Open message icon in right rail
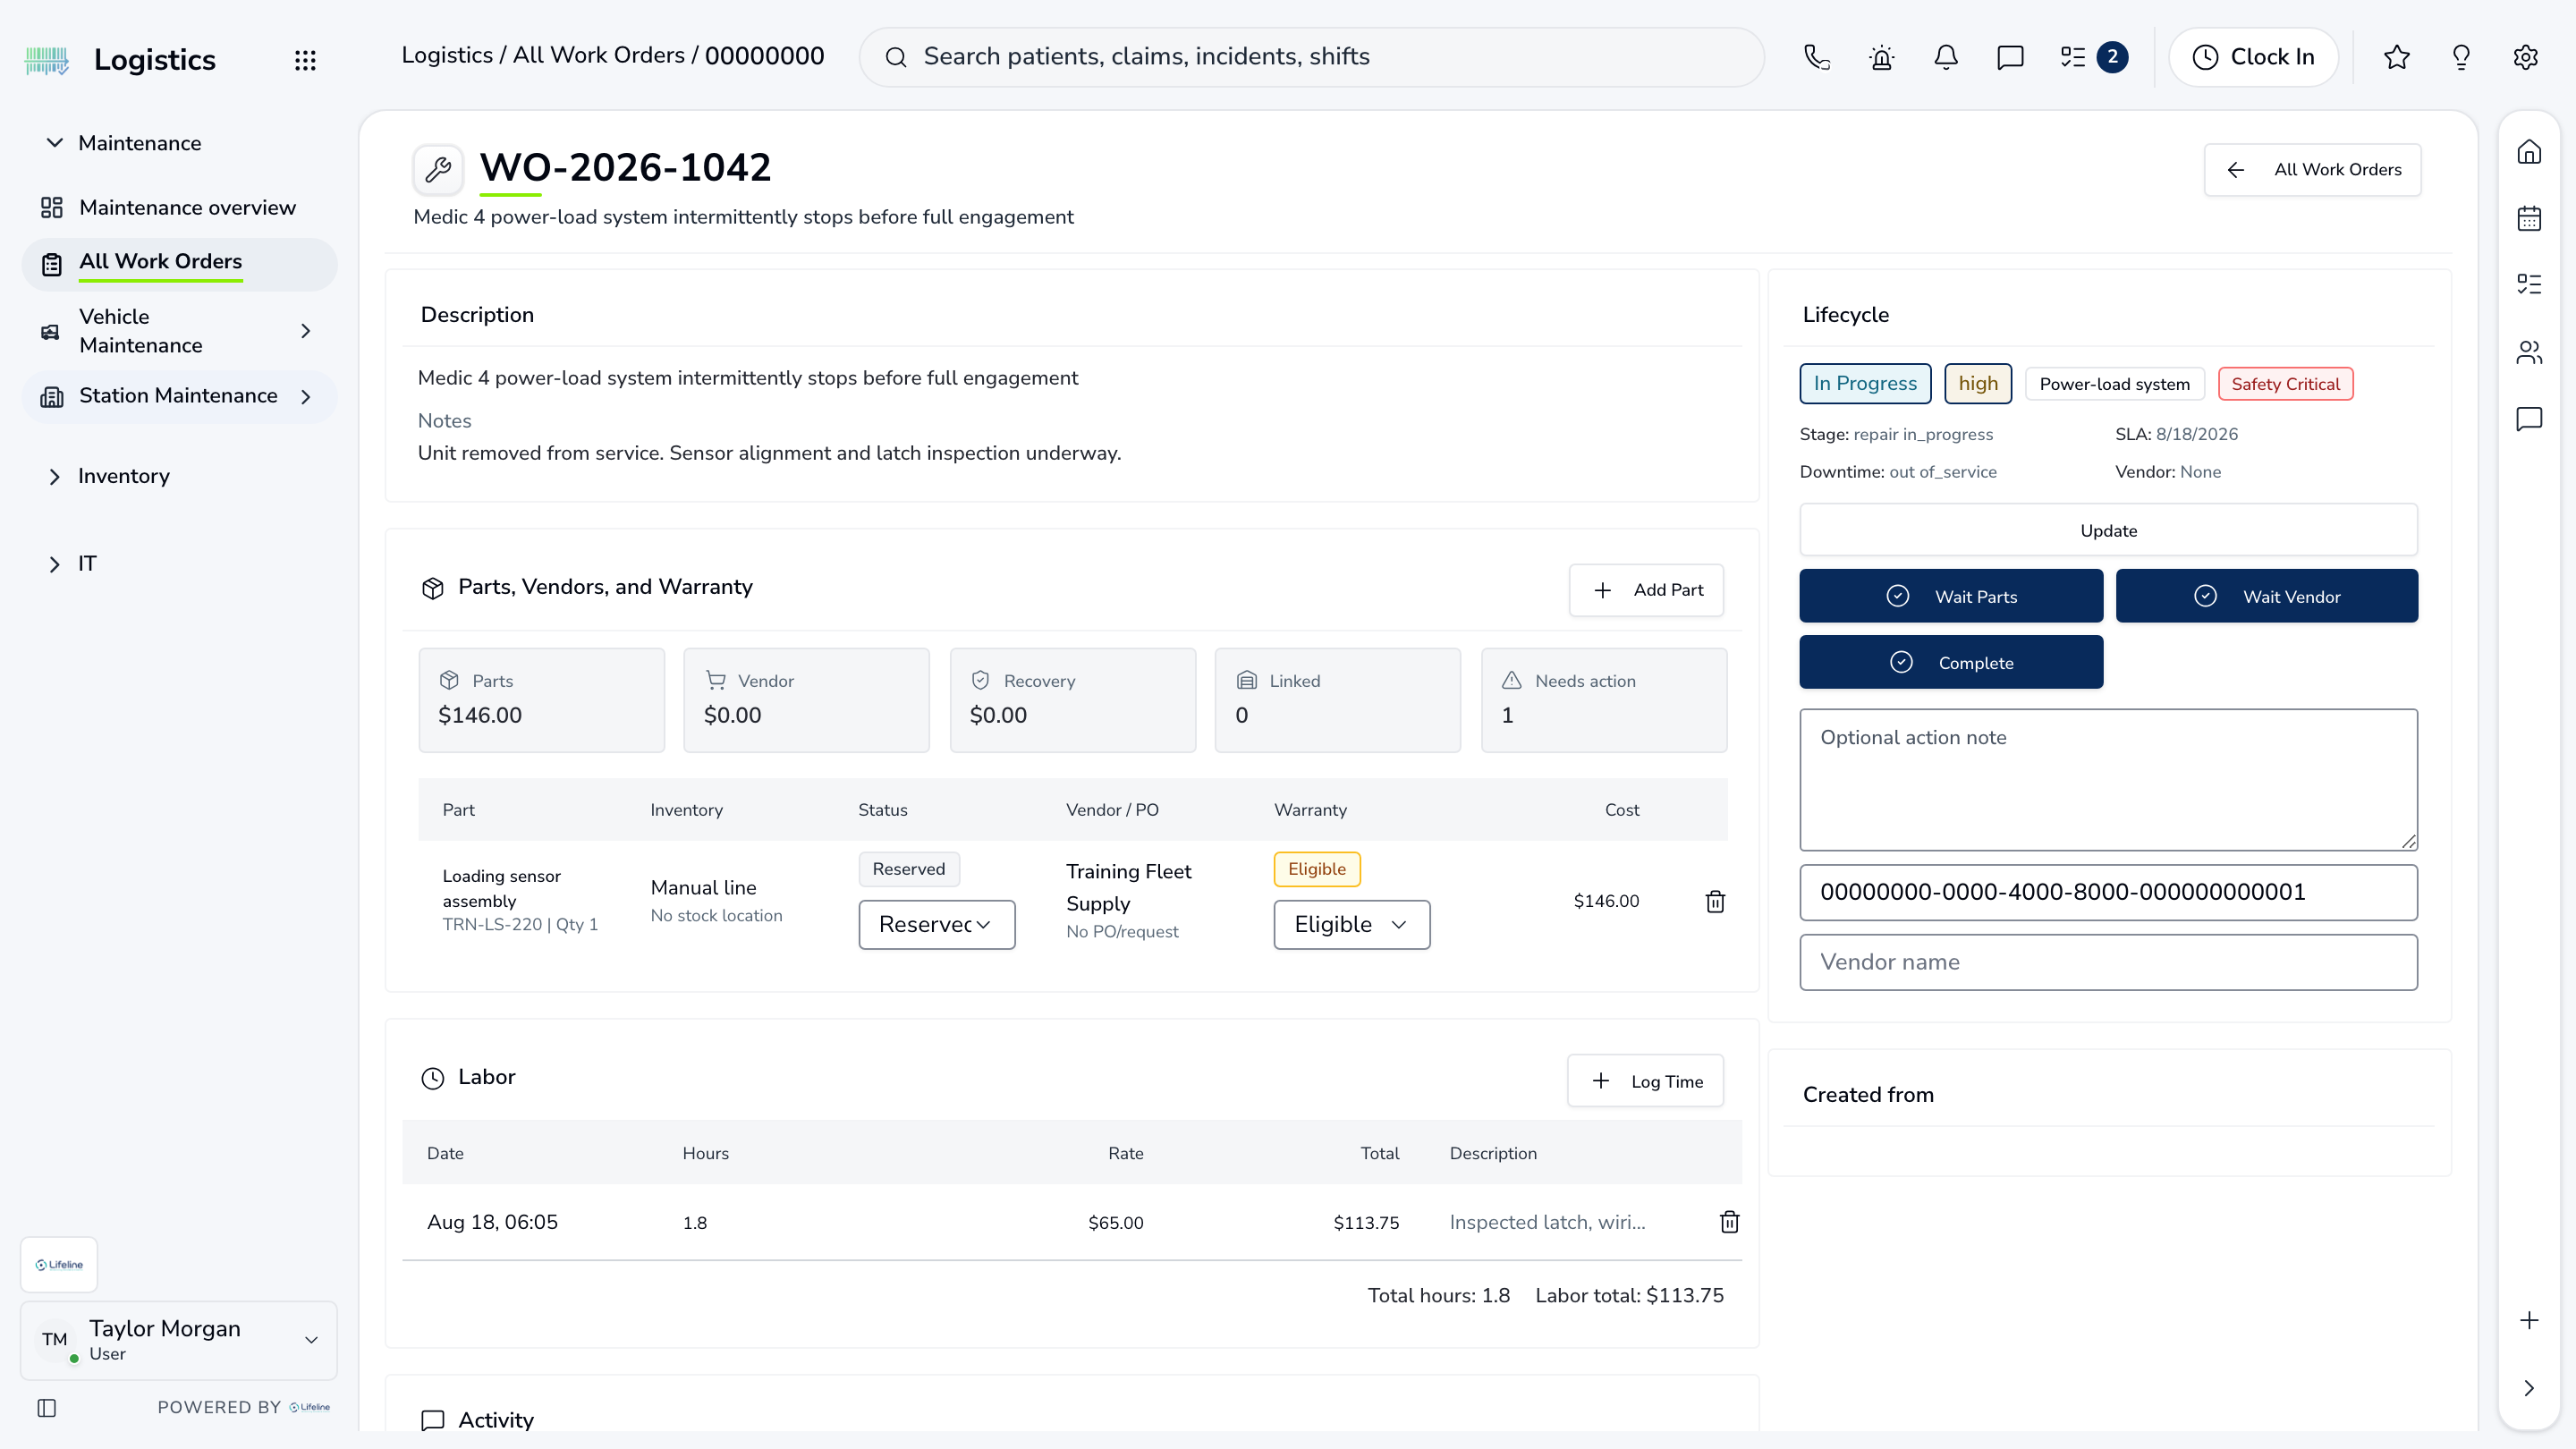This screenshot has height=1449, width=2576. click(2529, 418)
